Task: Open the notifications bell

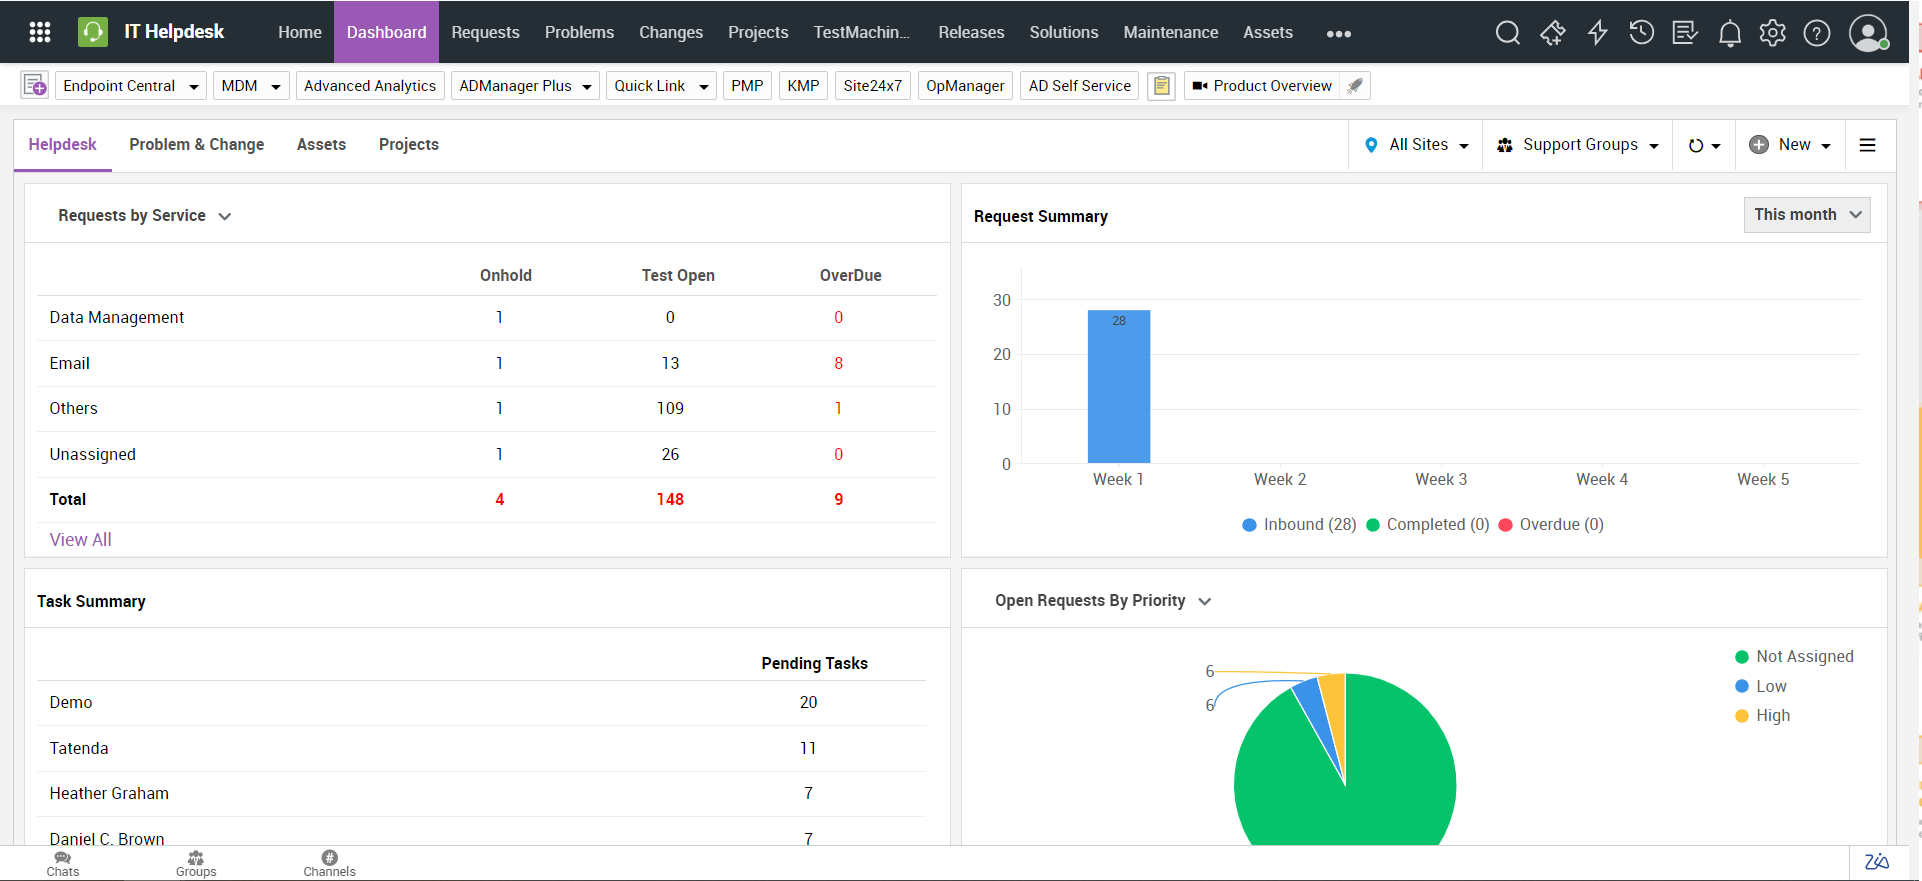Action: pyautogui.click(x=1729, y=34)
